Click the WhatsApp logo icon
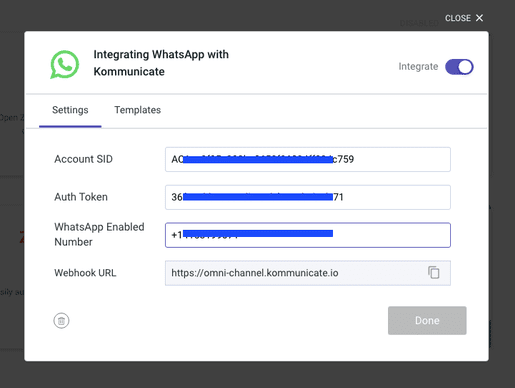Image resolution: width=515 pixels, height=388 pixels. pos(65,65)
